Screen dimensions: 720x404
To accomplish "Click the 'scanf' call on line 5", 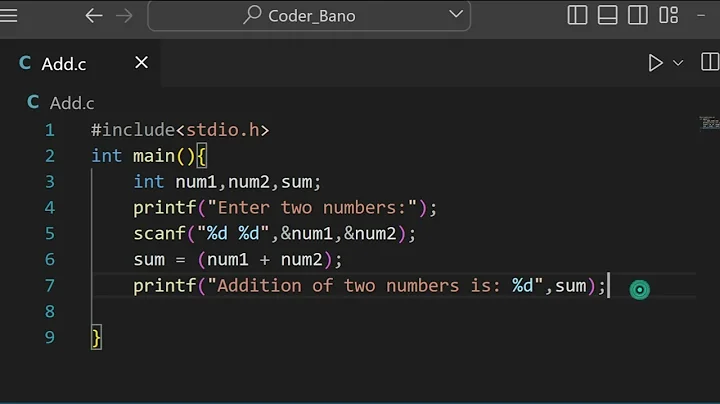I will (x=159, y=234).
